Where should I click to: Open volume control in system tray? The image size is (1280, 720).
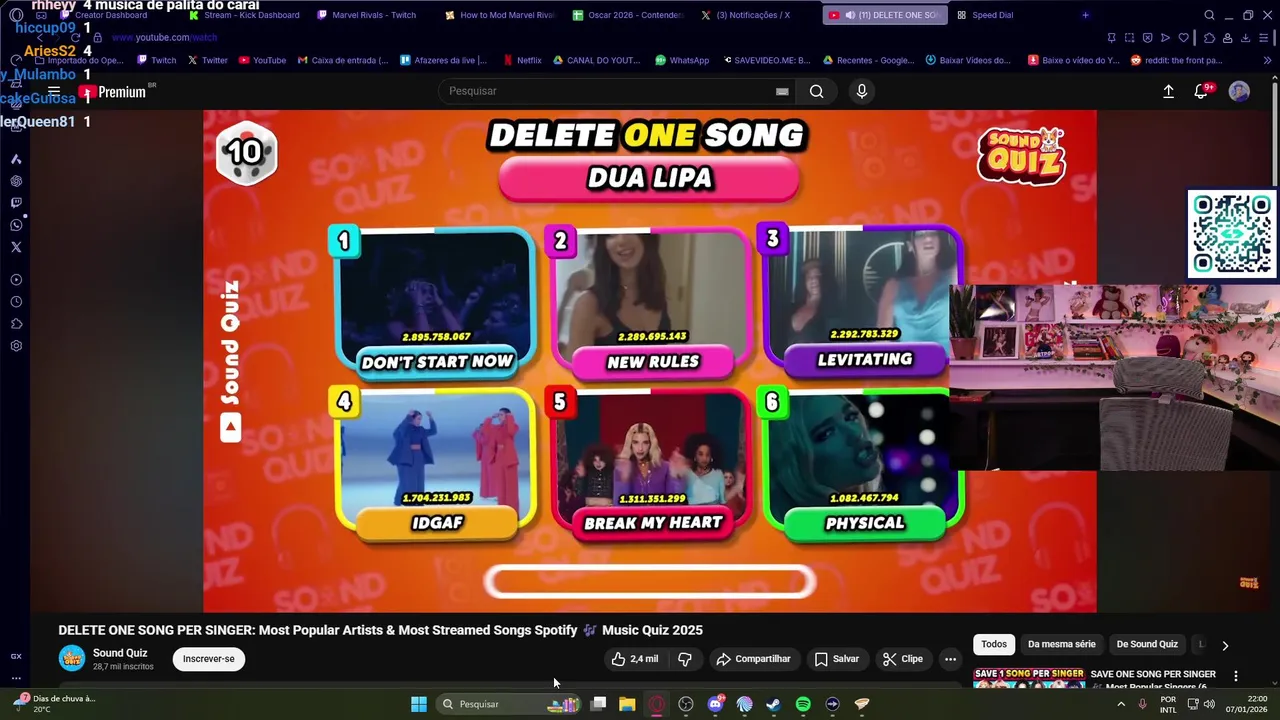tap(1209, 704)
